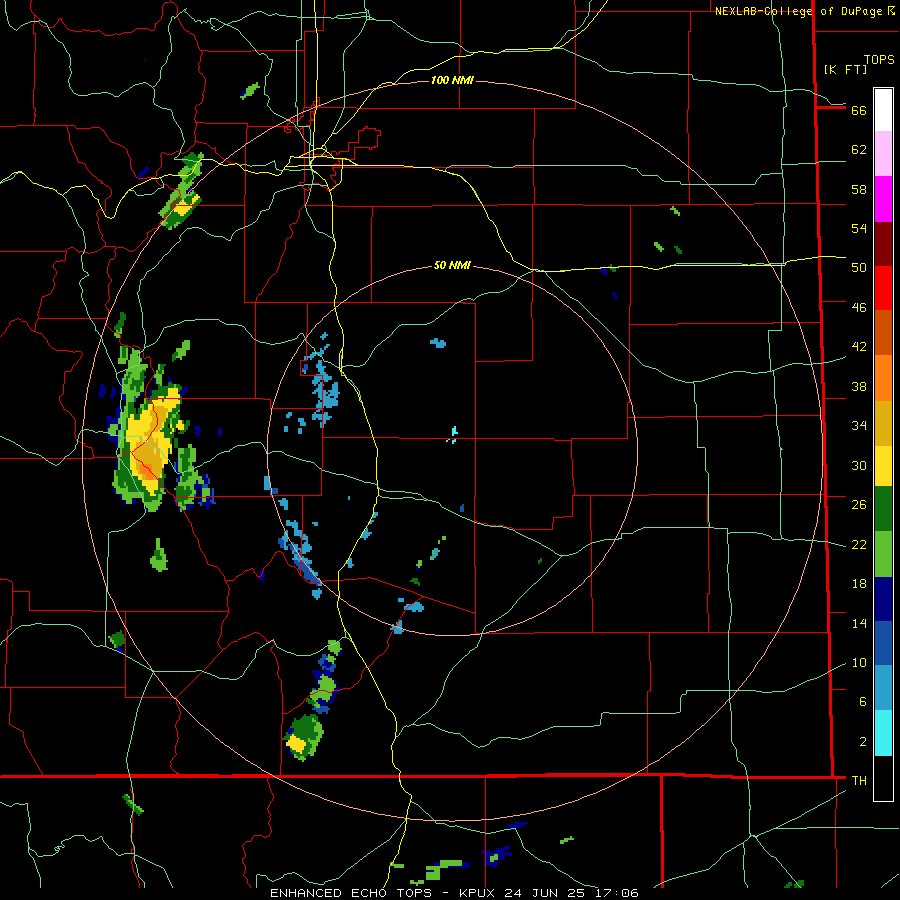900x900 pixels.
Task: Click legend value 54
Action: click(x=859, y=228)
